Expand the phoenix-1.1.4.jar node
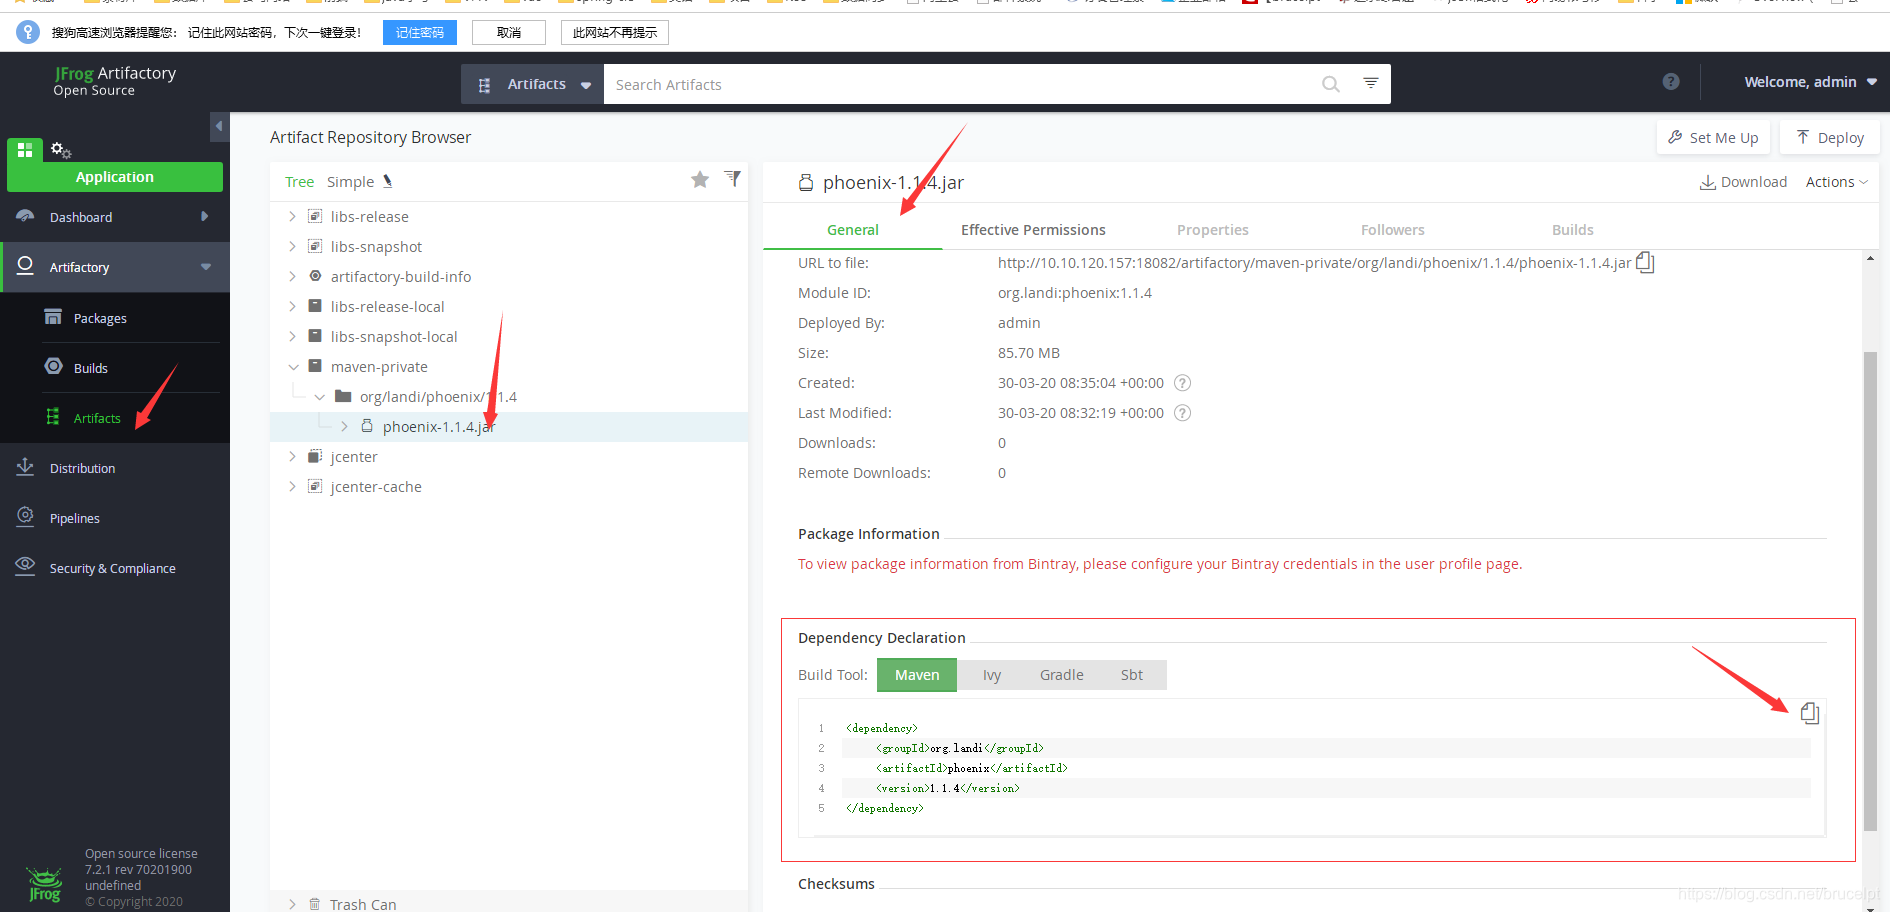 (344, 426)
